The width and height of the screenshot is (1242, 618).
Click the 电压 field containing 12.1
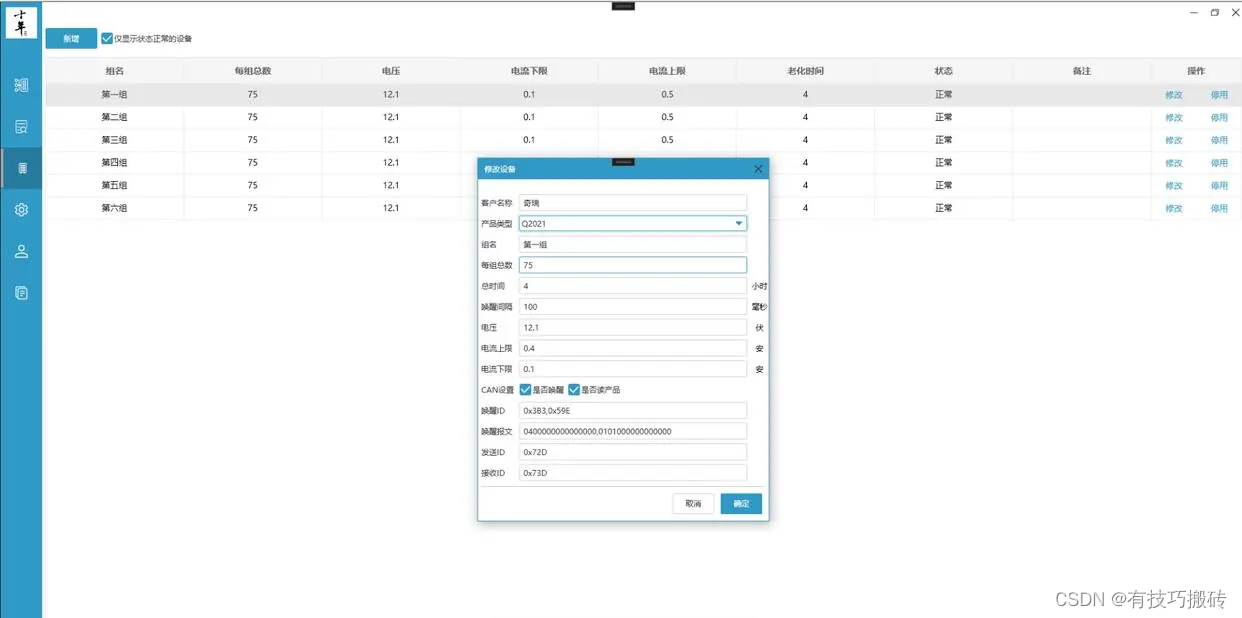tap(632, 327)
